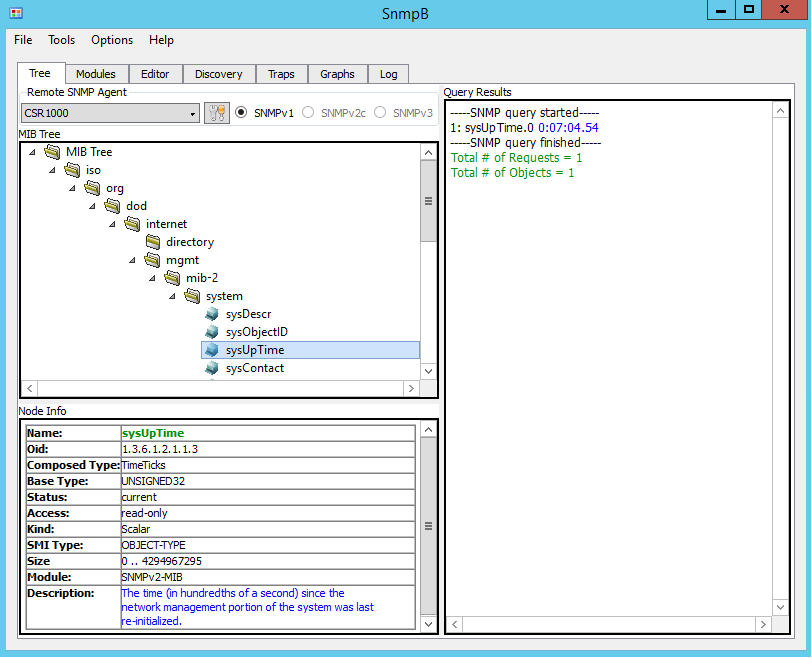Collapse the iso tree branch

[52, 169]
